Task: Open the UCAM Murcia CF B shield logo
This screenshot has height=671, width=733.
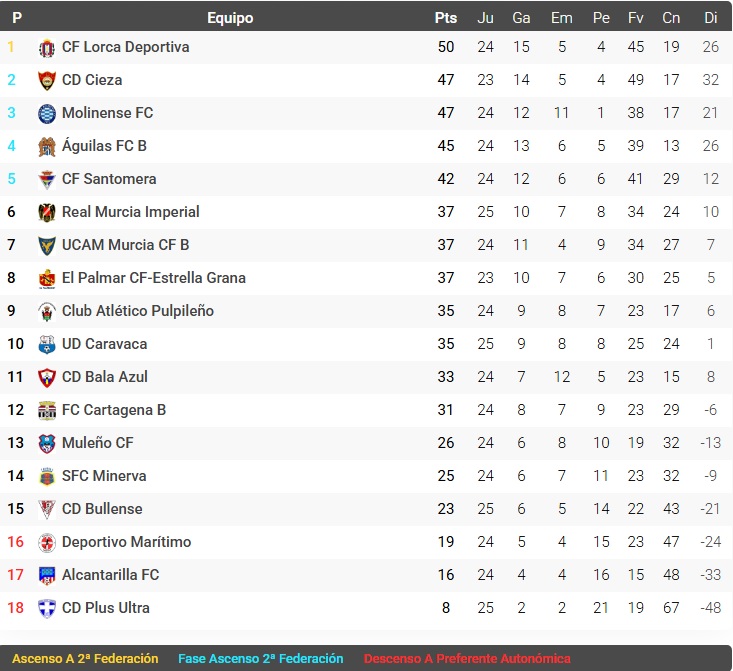Action: pyautogui.click(x=47, y=245)
